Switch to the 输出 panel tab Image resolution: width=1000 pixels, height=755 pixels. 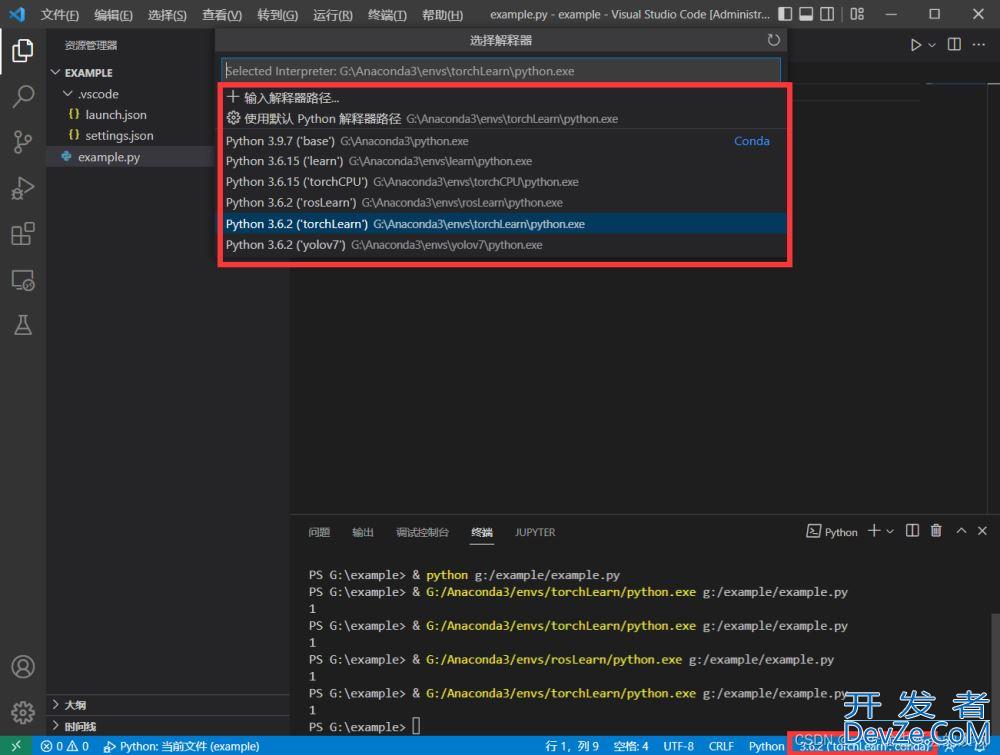click(363, 532)
